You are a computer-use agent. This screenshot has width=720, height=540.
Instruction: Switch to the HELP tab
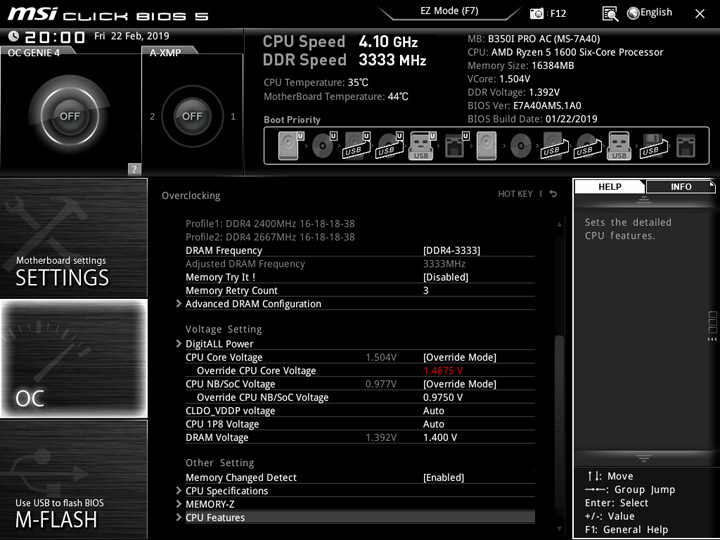(x=610, y=186)
